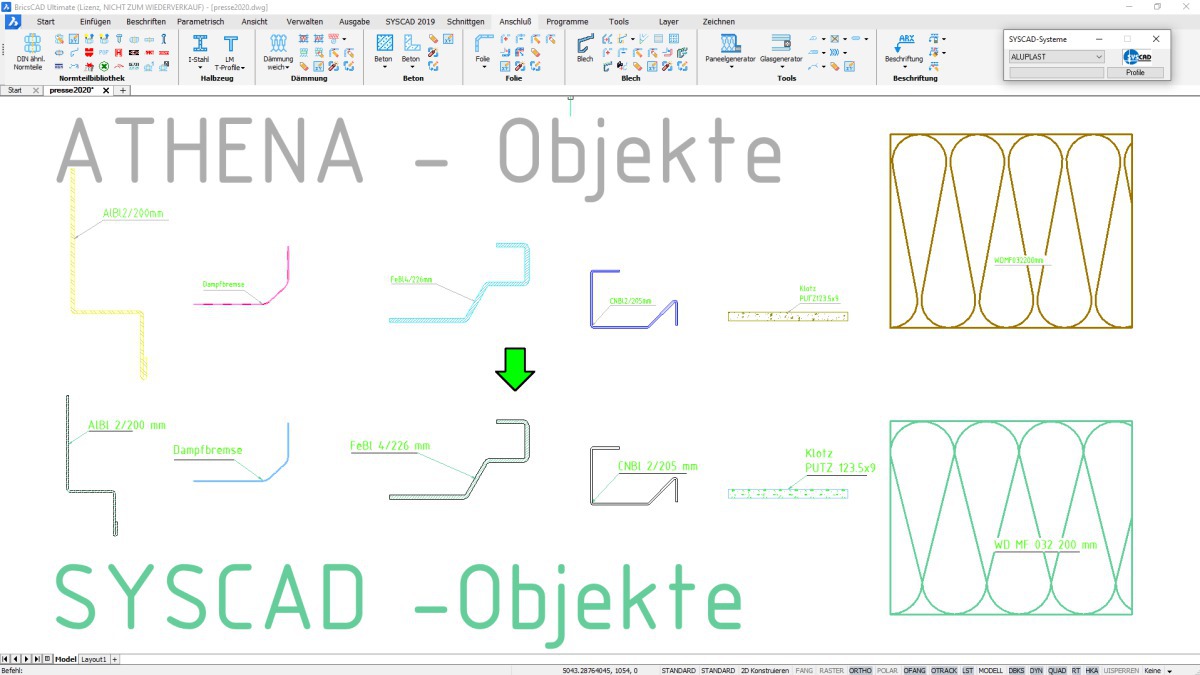Open the Layout1 tab
The image size is (1200, 675).
click(93, 660)
